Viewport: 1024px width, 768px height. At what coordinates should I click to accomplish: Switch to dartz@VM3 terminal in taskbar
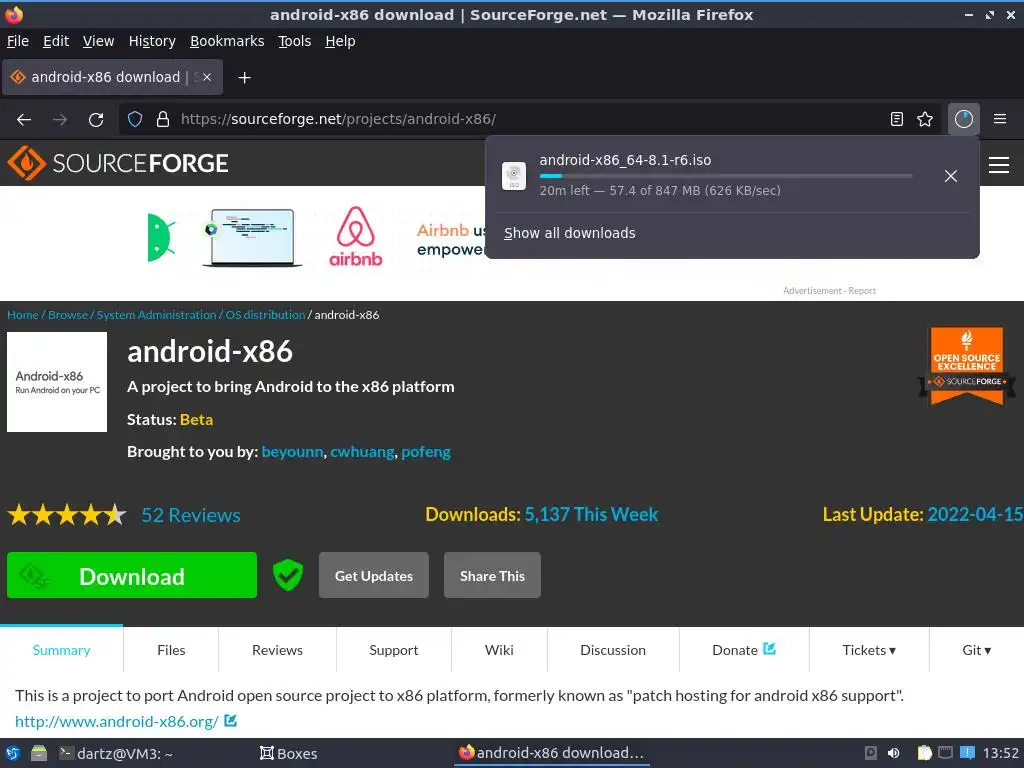pyautogui.click(x=116, y=753)
